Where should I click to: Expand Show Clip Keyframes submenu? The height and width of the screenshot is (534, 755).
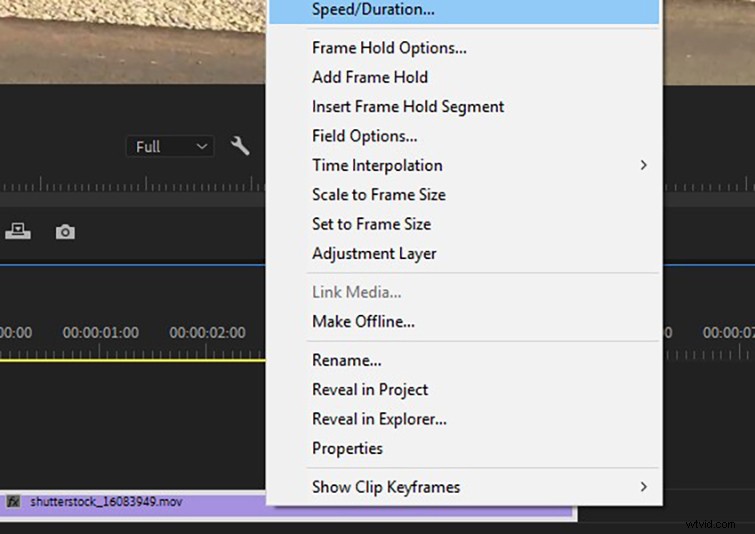[464, 487]
